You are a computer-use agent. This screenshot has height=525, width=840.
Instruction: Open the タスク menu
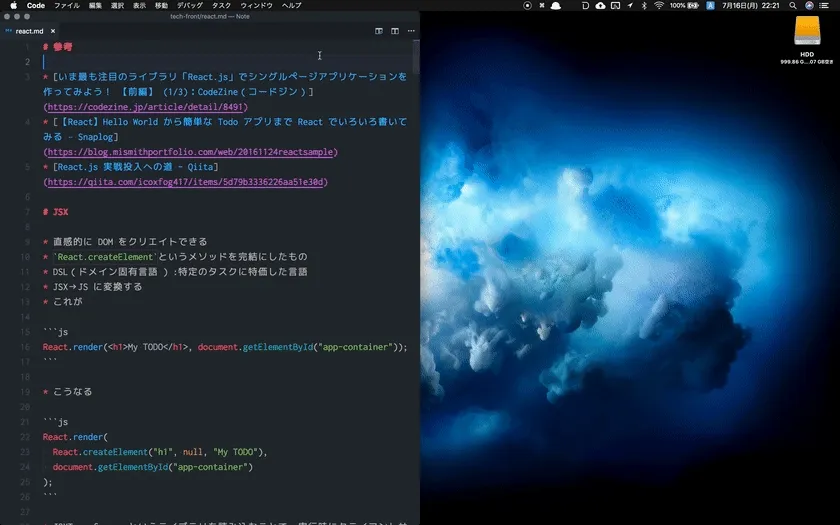tap(221, 5)
